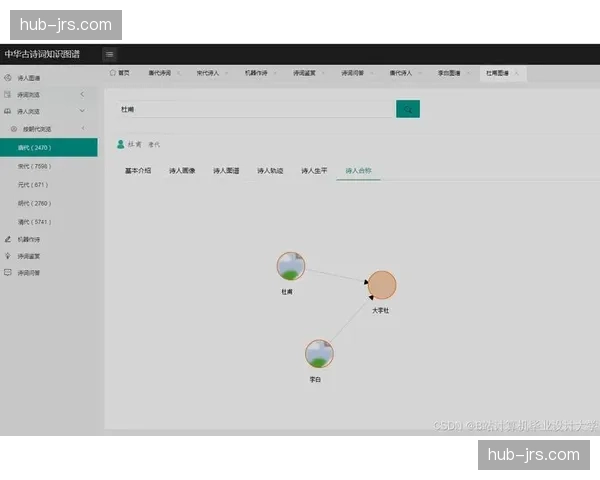Open the 诗人图谱 poet detail tab
The width and height of the screenshot is (600, 480).
point(226,171)
